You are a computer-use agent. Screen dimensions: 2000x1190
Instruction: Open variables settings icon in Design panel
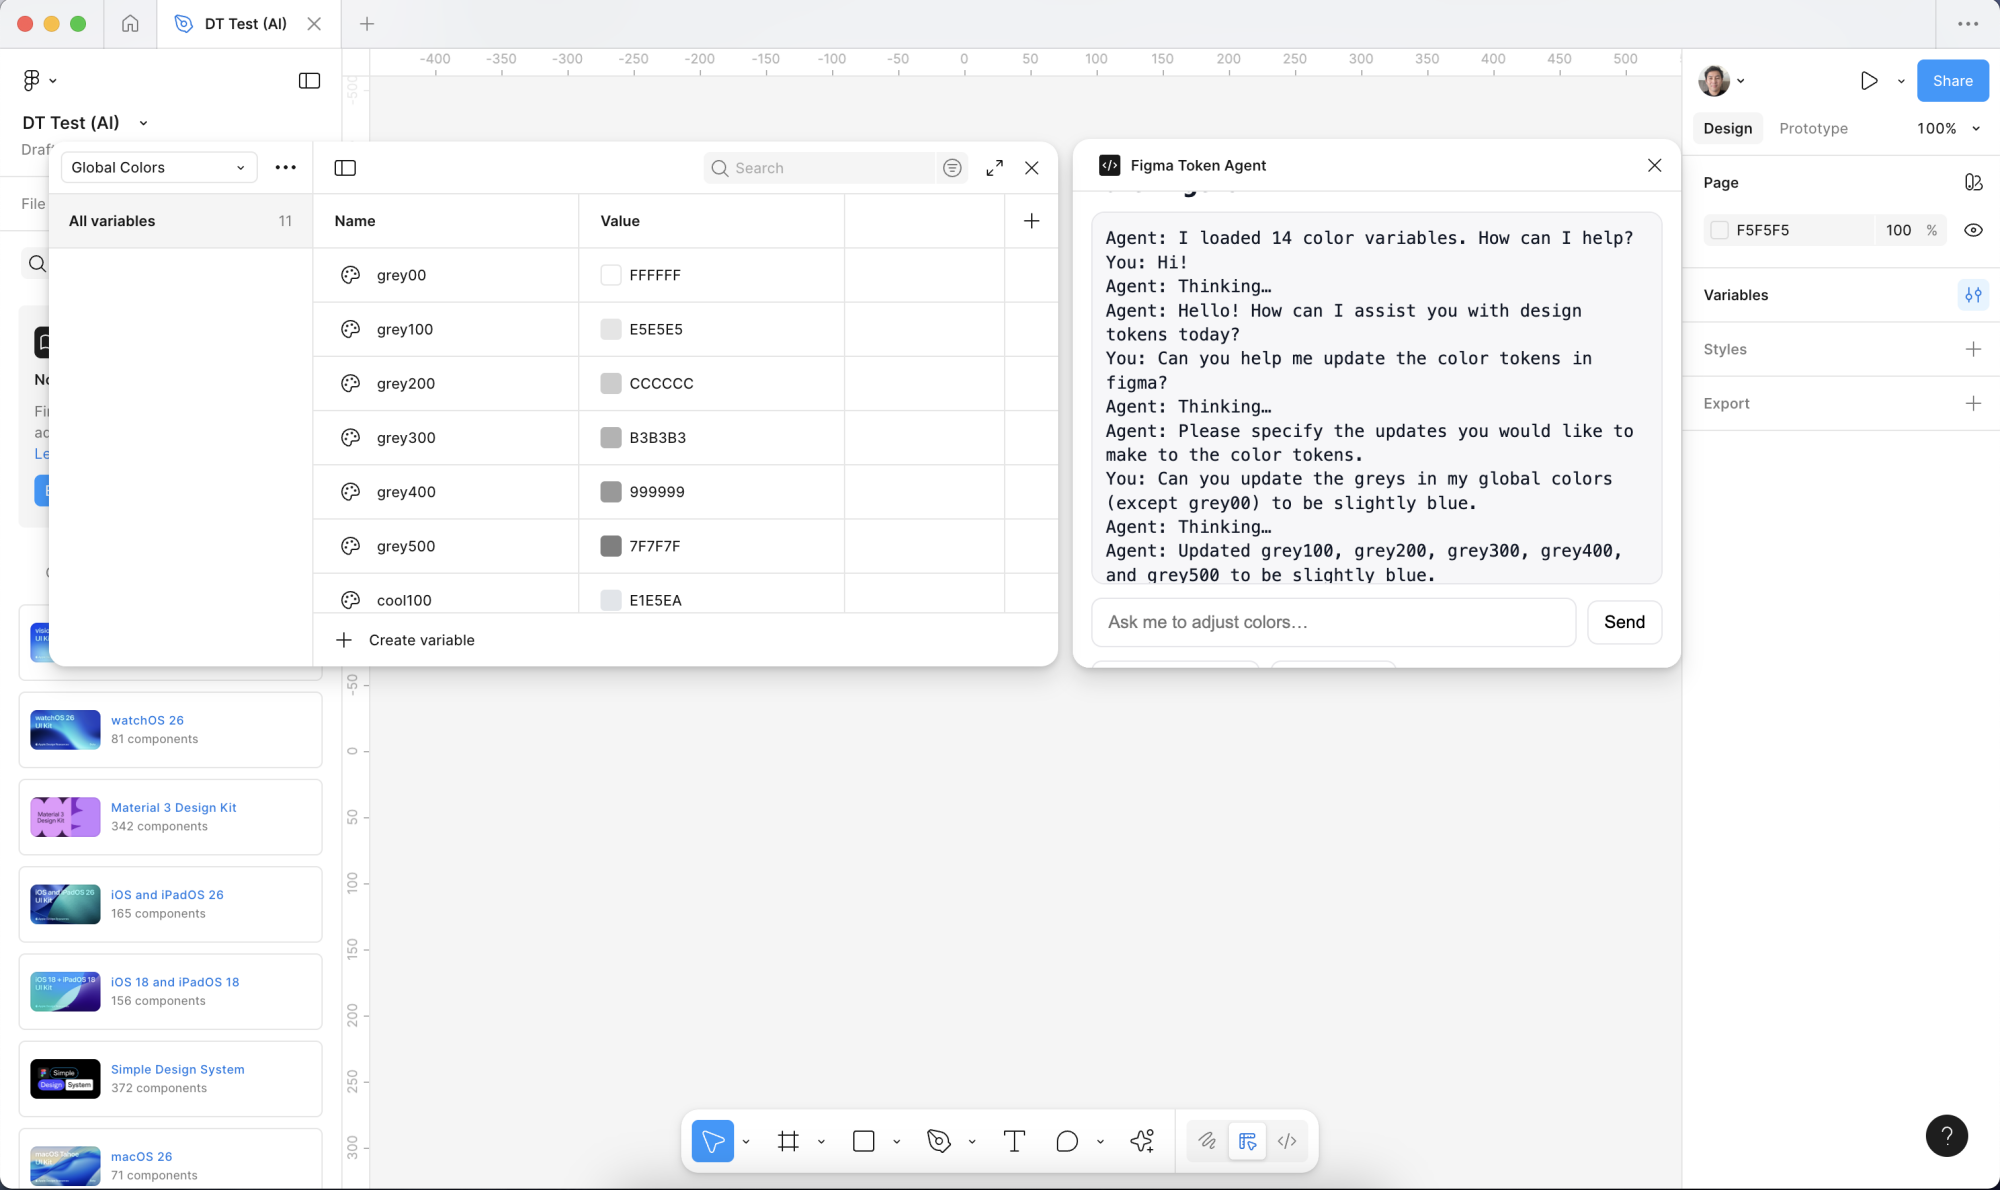pyautogui.click(x=1973, y=295)
